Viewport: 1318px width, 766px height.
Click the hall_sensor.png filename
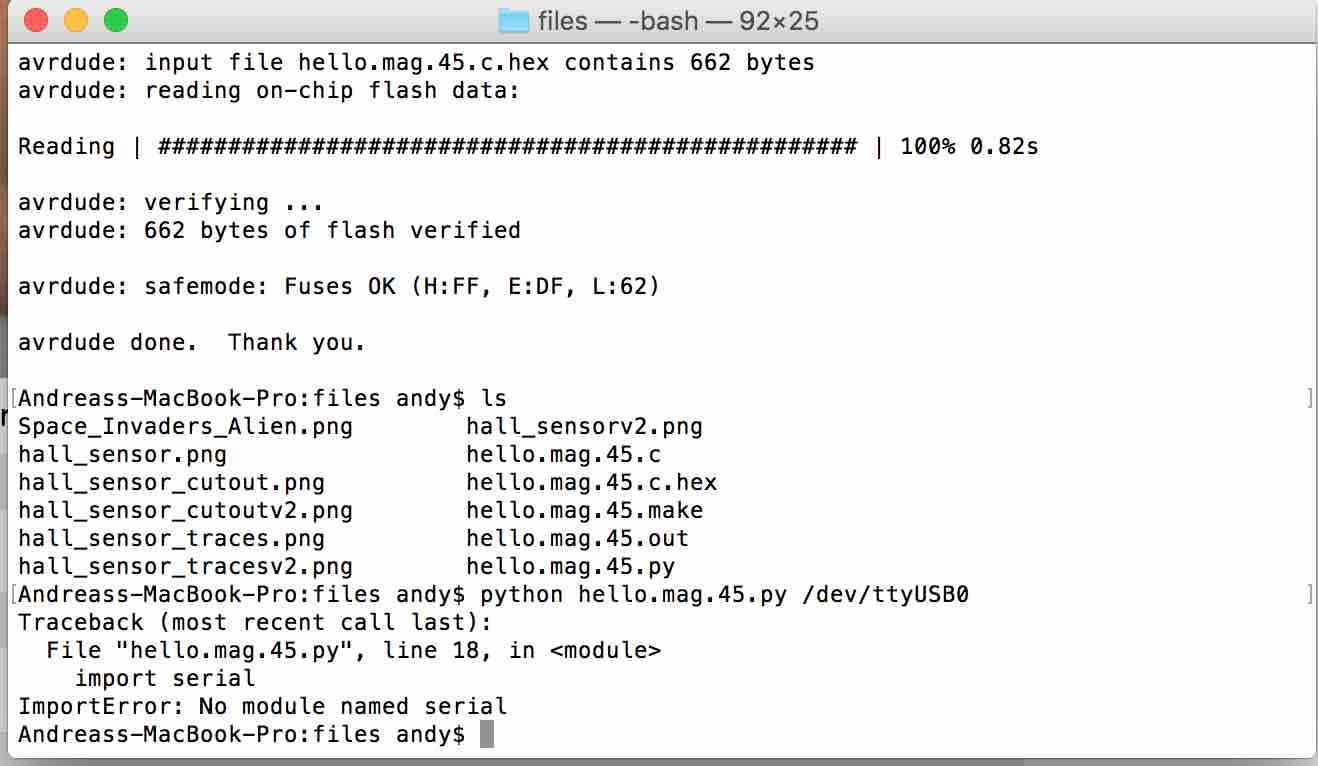click(x=122, y=455)
